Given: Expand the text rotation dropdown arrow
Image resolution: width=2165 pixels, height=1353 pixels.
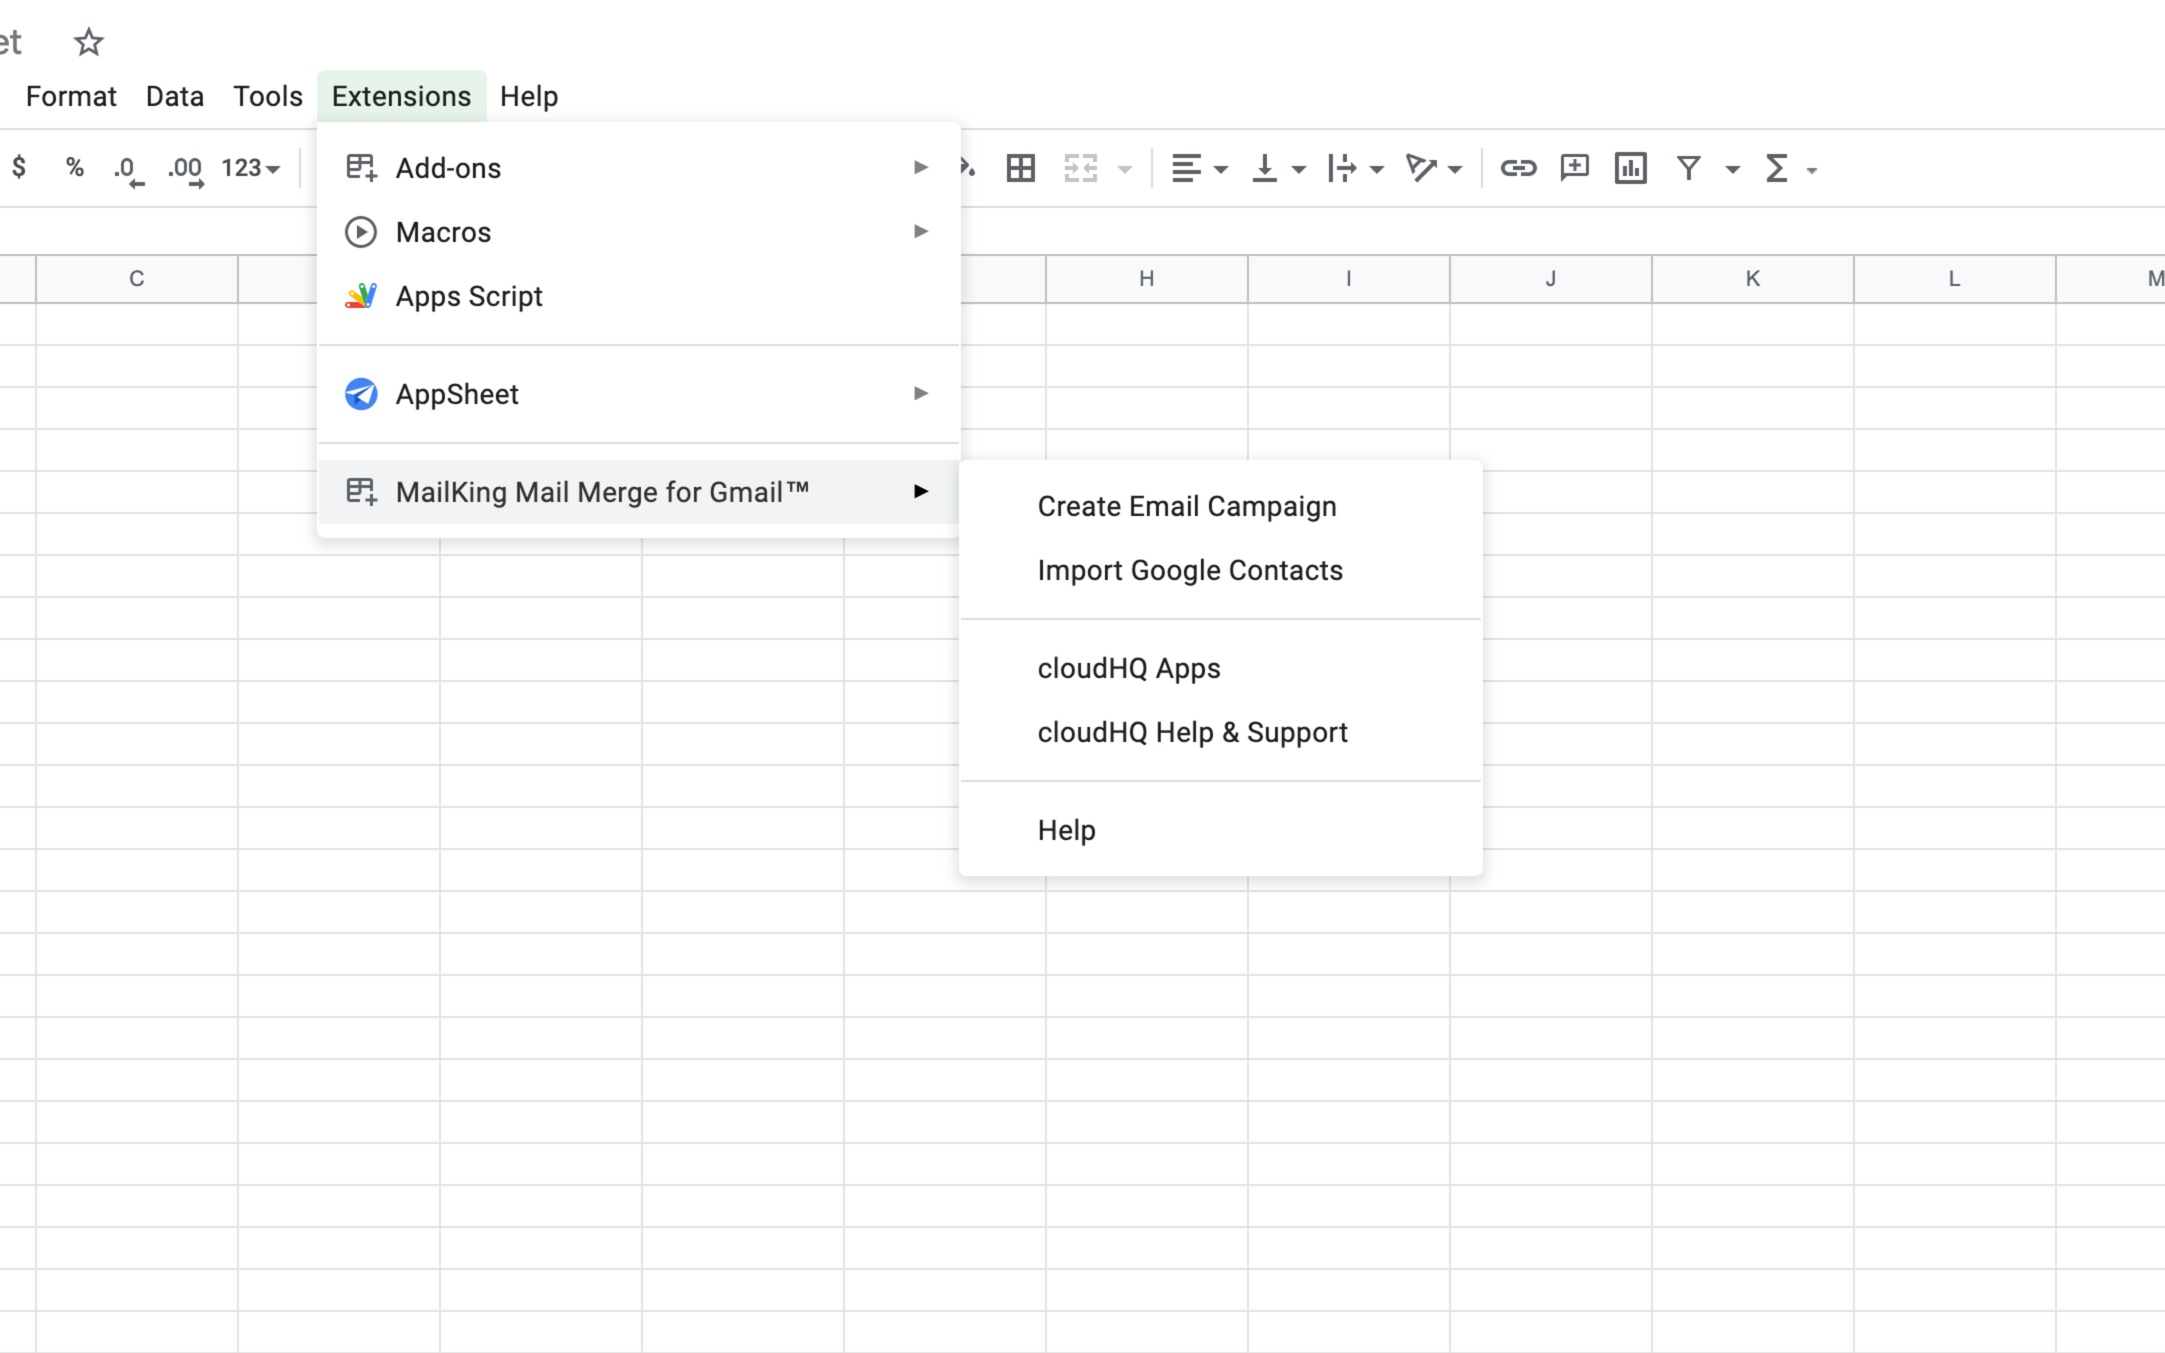Looking at the screenshot, I should pos(1455,169).
